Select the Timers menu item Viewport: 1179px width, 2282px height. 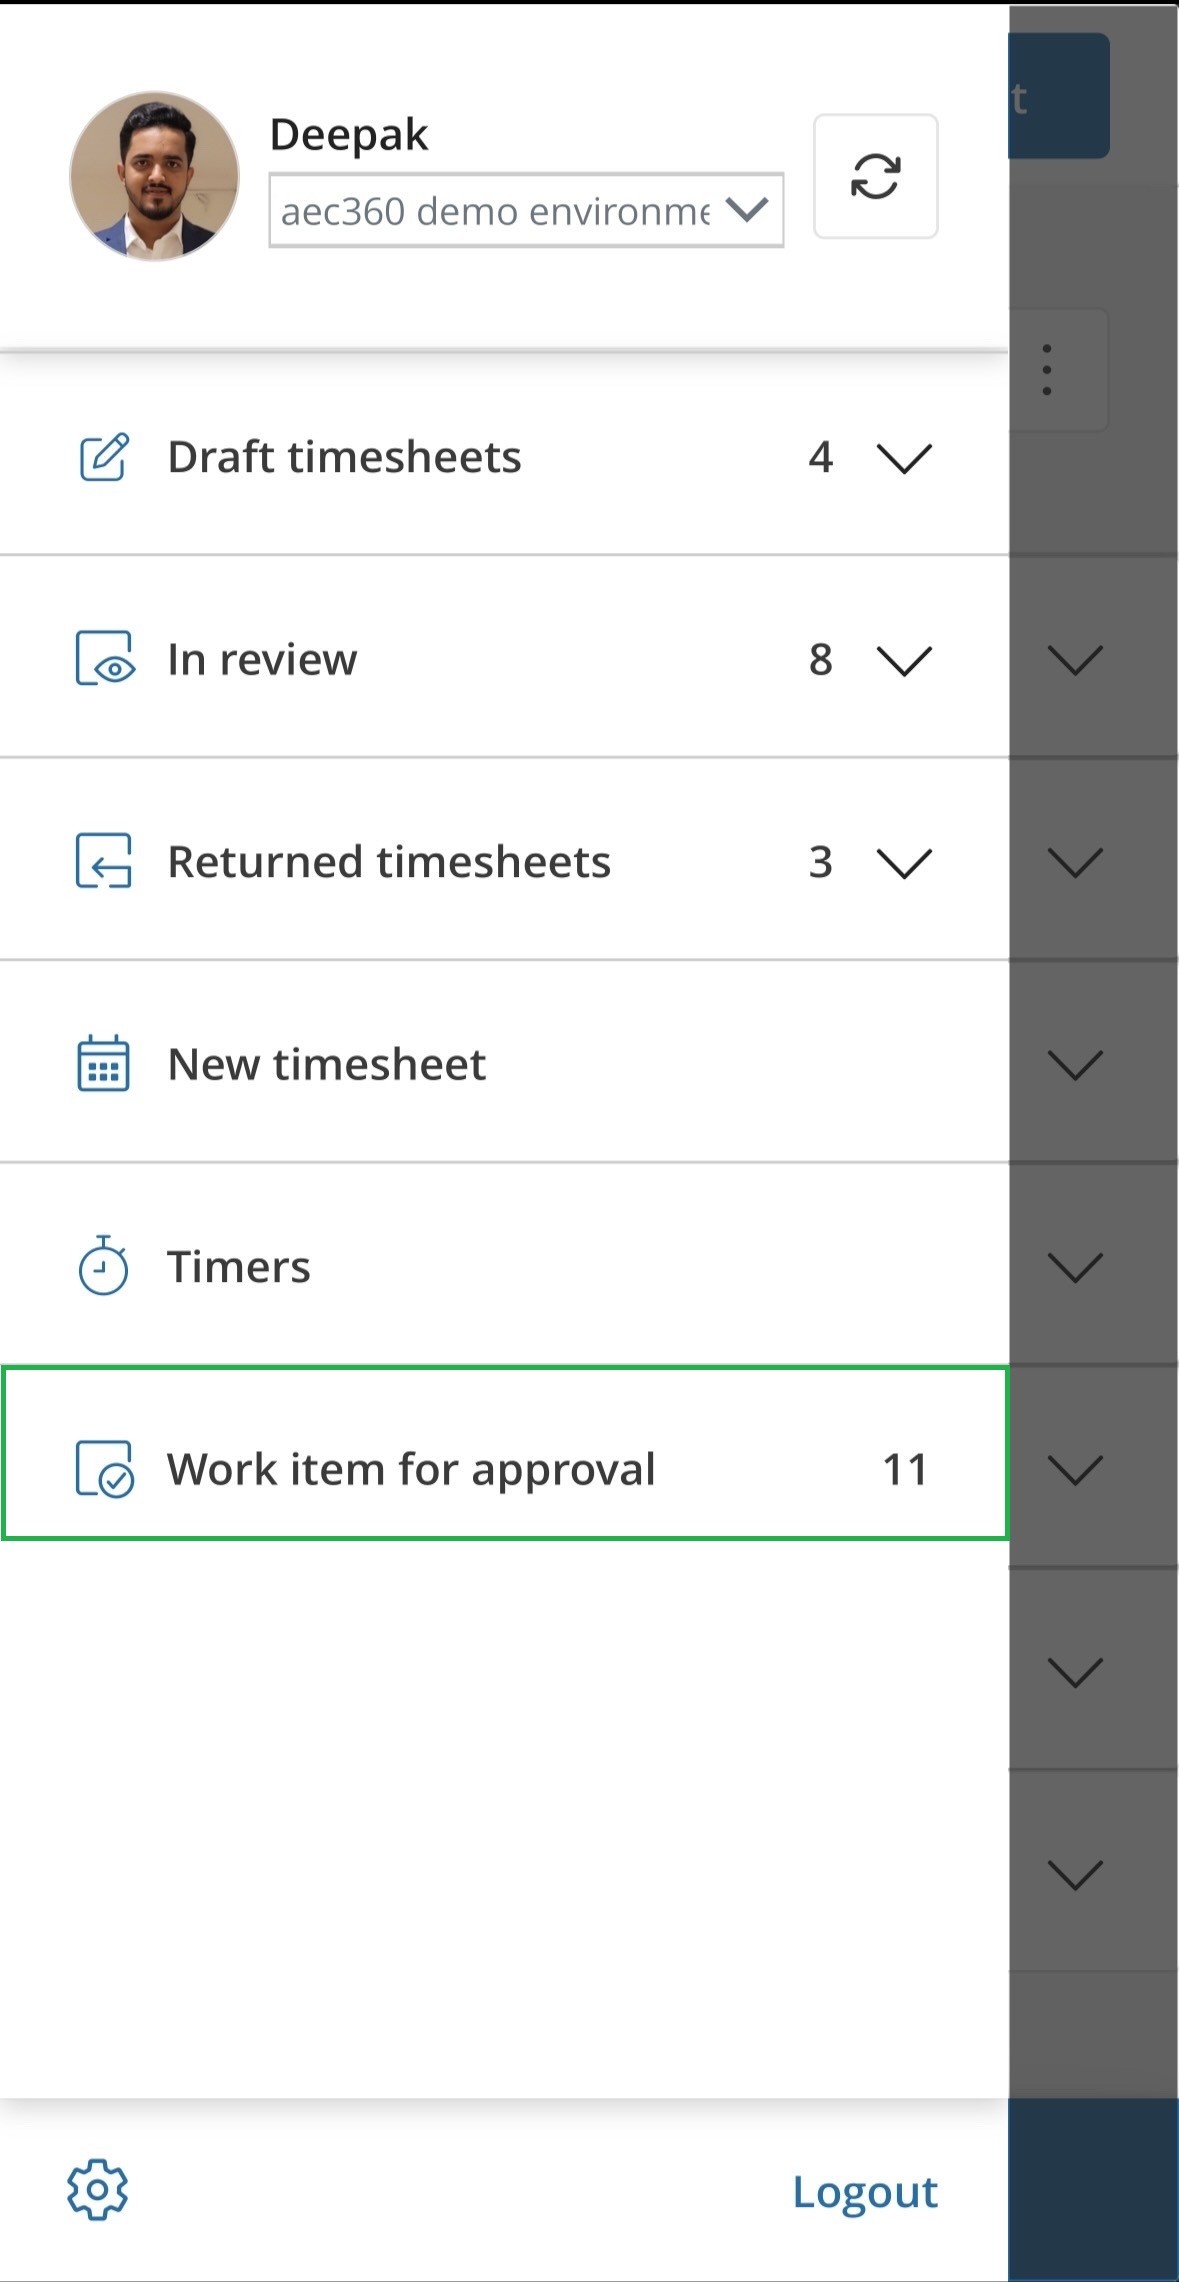[238, 1267]
